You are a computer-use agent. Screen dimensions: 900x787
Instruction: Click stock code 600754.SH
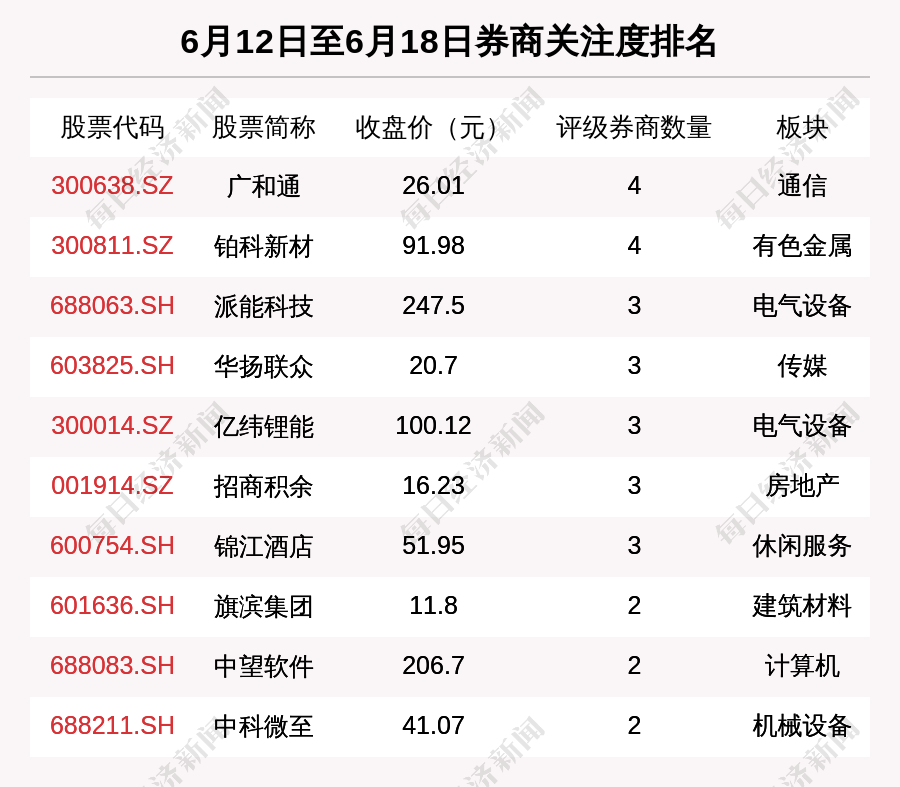112,545
